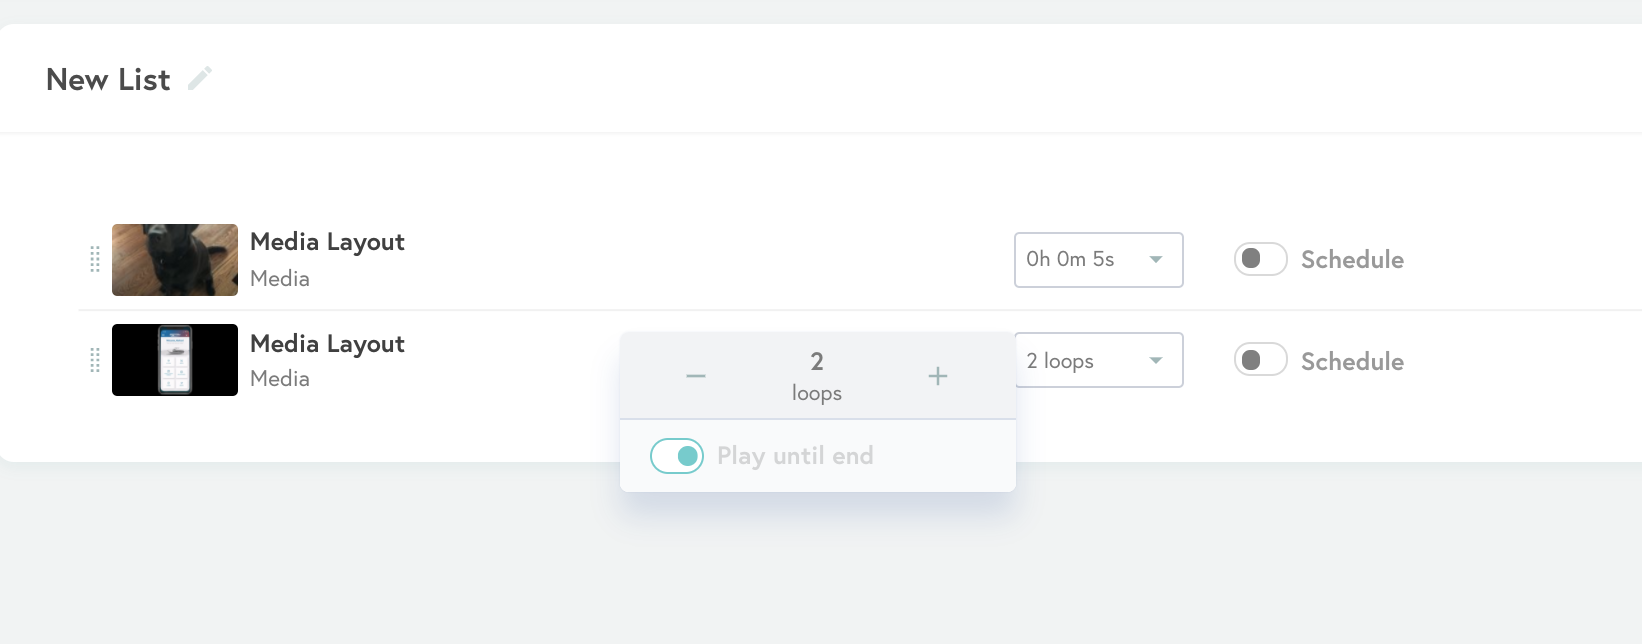Toggle Schedule for the second media item

(x=1260, y=360)
